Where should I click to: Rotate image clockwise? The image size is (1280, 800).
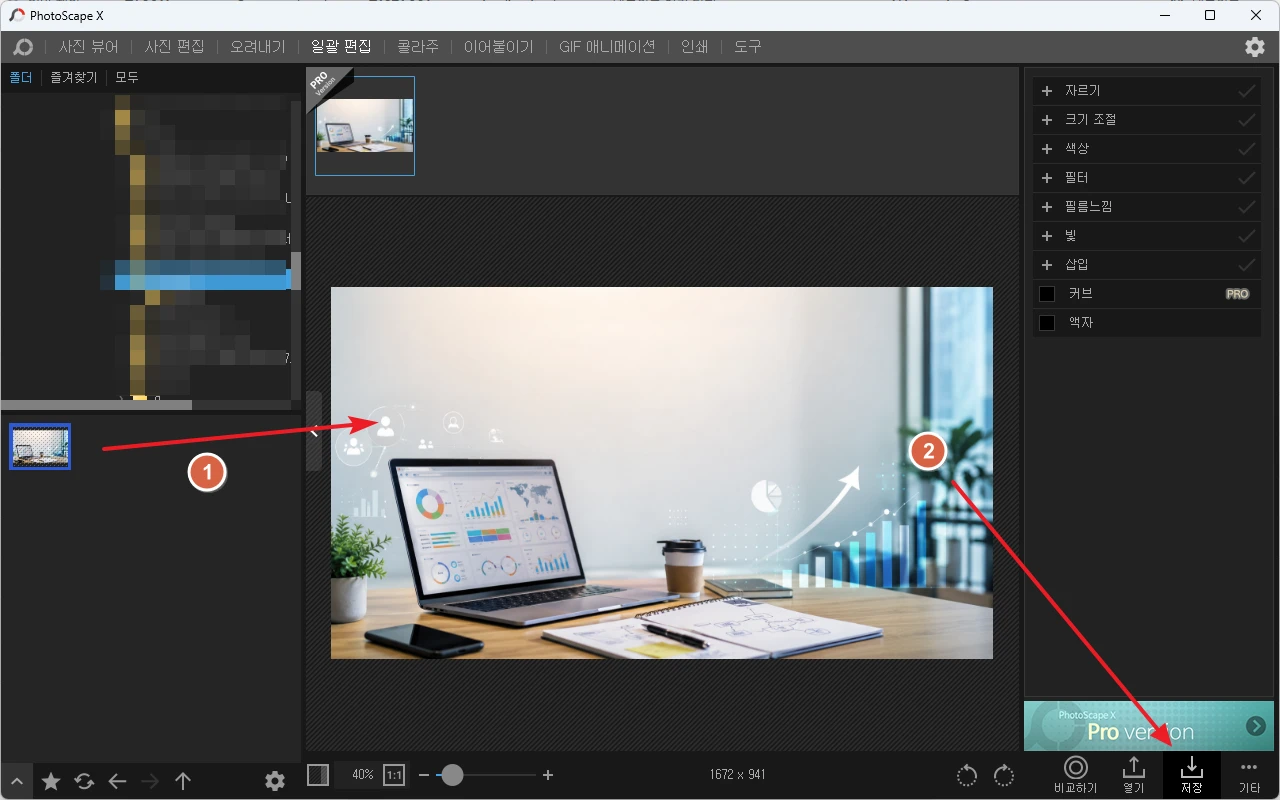[x=1004, y=776]
